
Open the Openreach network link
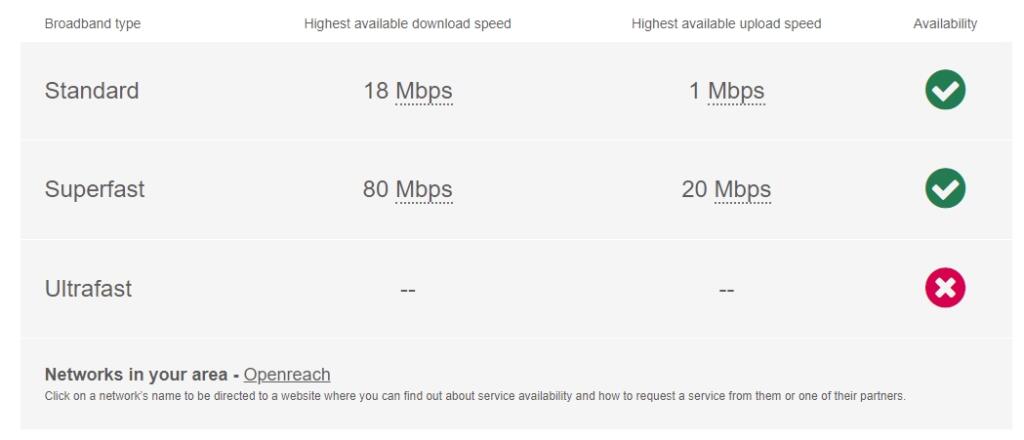coord(287,375)
